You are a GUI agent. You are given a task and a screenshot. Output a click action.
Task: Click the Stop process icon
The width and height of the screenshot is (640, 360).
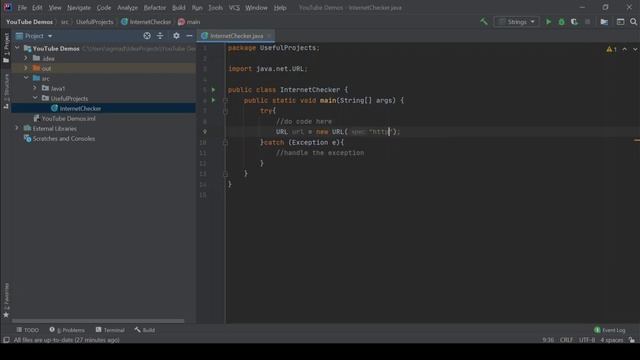pyautogui.click(x=587, y=22)
